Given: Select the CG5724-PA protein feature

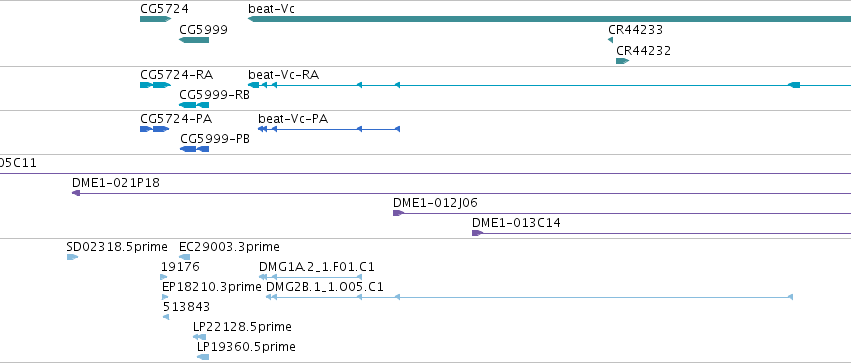Looking at the screenshot, I should pos(155,129).
